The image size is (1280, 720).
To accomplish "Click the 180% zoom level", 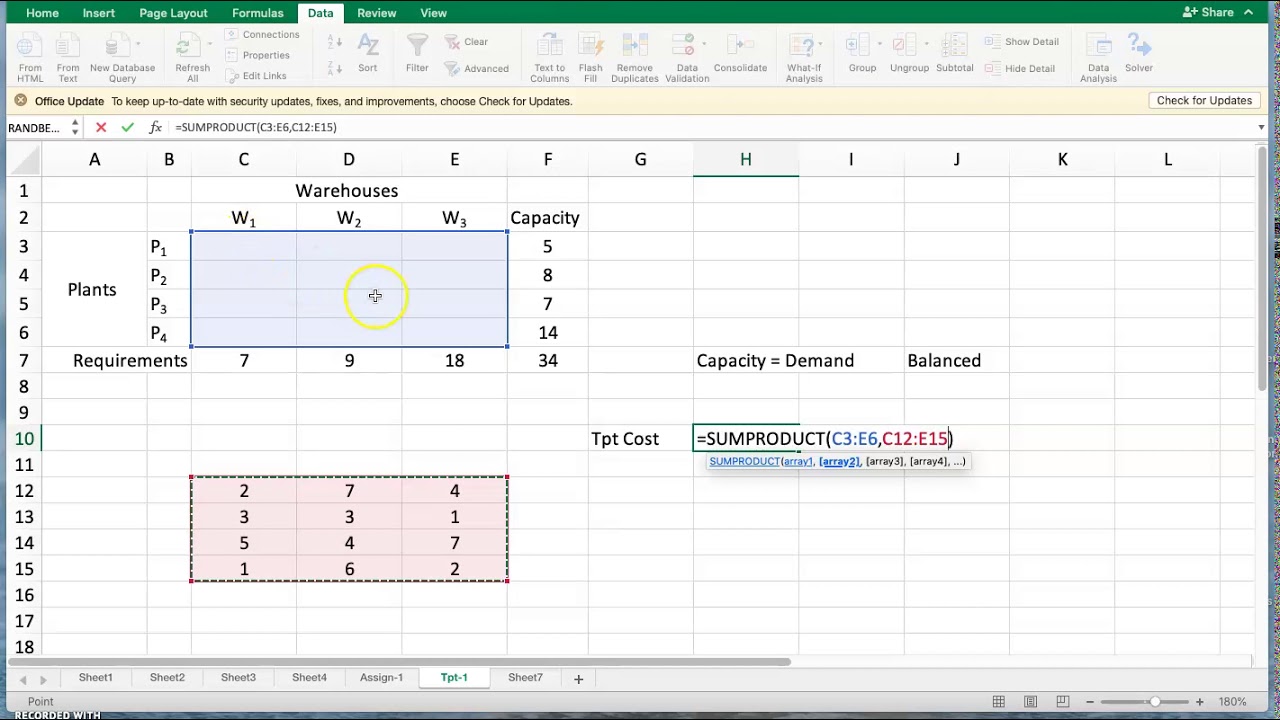I will click(1231, 702).
